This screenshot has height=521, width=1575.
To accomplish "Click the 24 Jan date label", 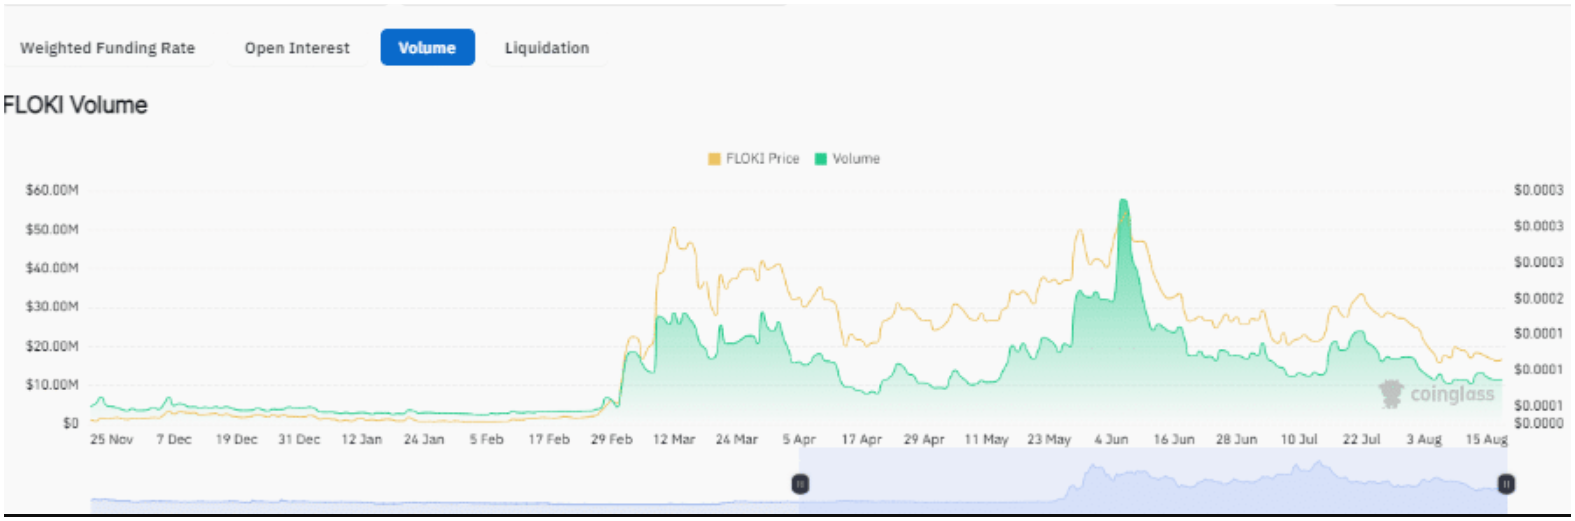I will 424,439.
